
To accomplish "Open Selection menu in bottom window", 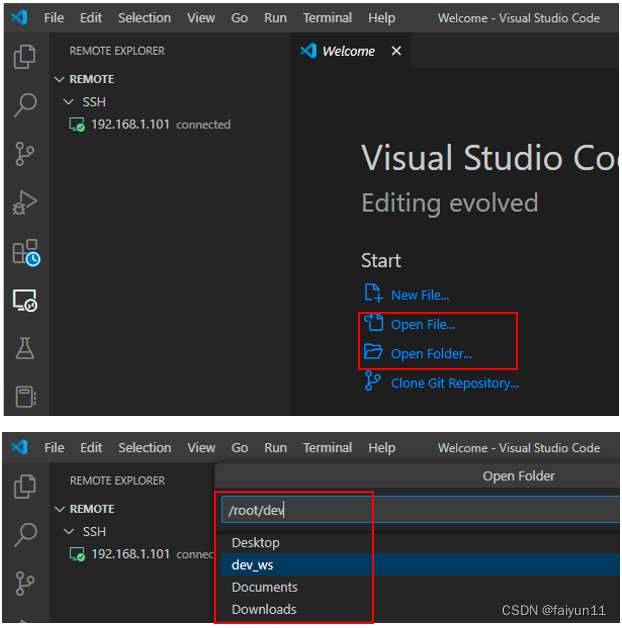I will coord(145,447).
